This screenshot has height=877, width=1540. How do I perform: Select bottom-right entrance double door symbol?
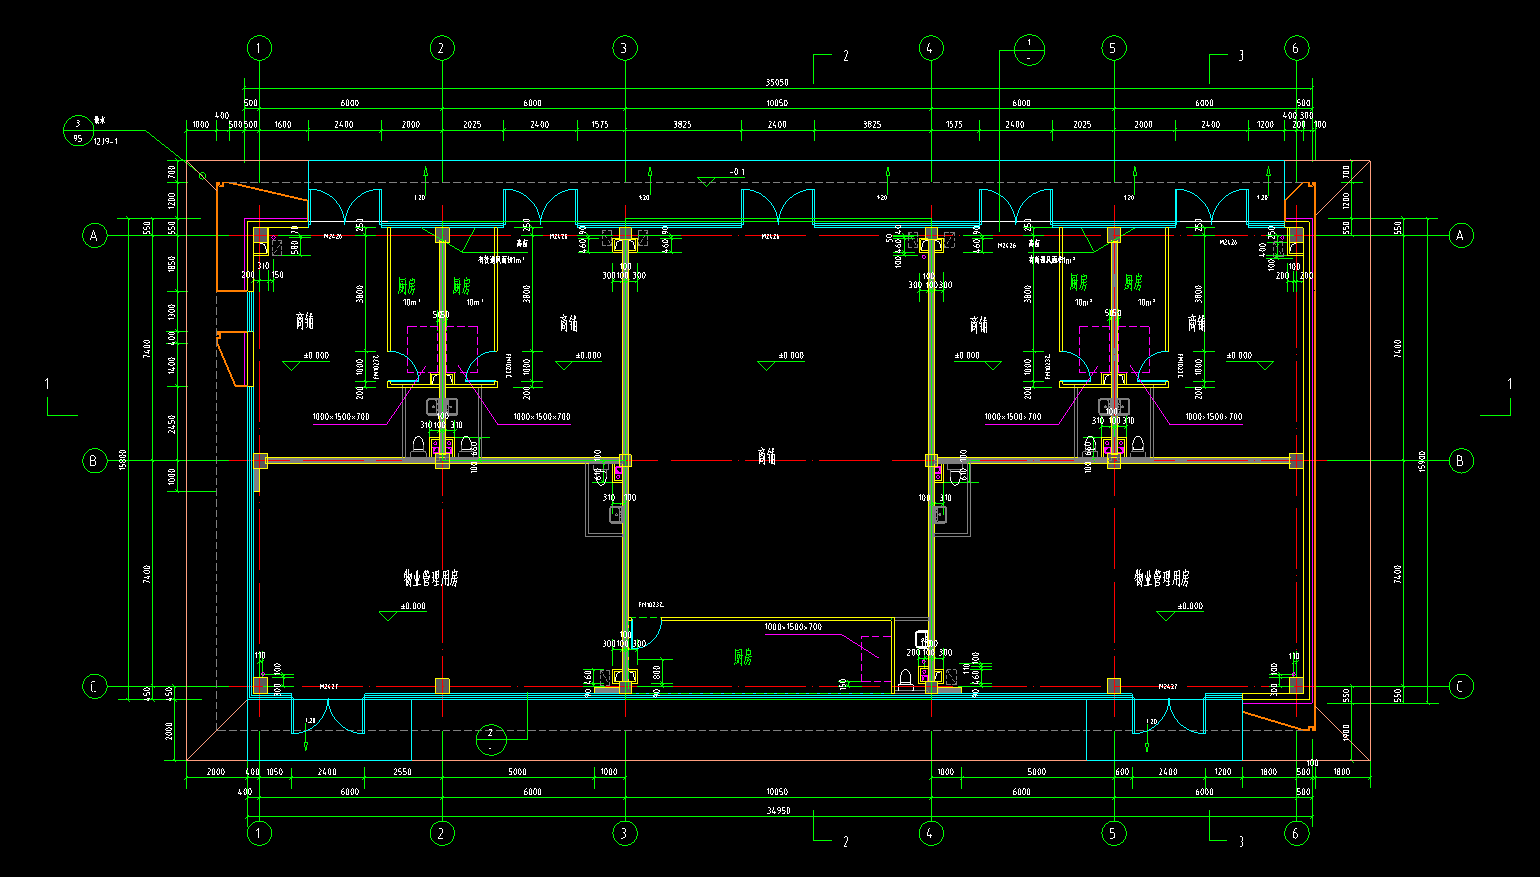(1168, 715)
